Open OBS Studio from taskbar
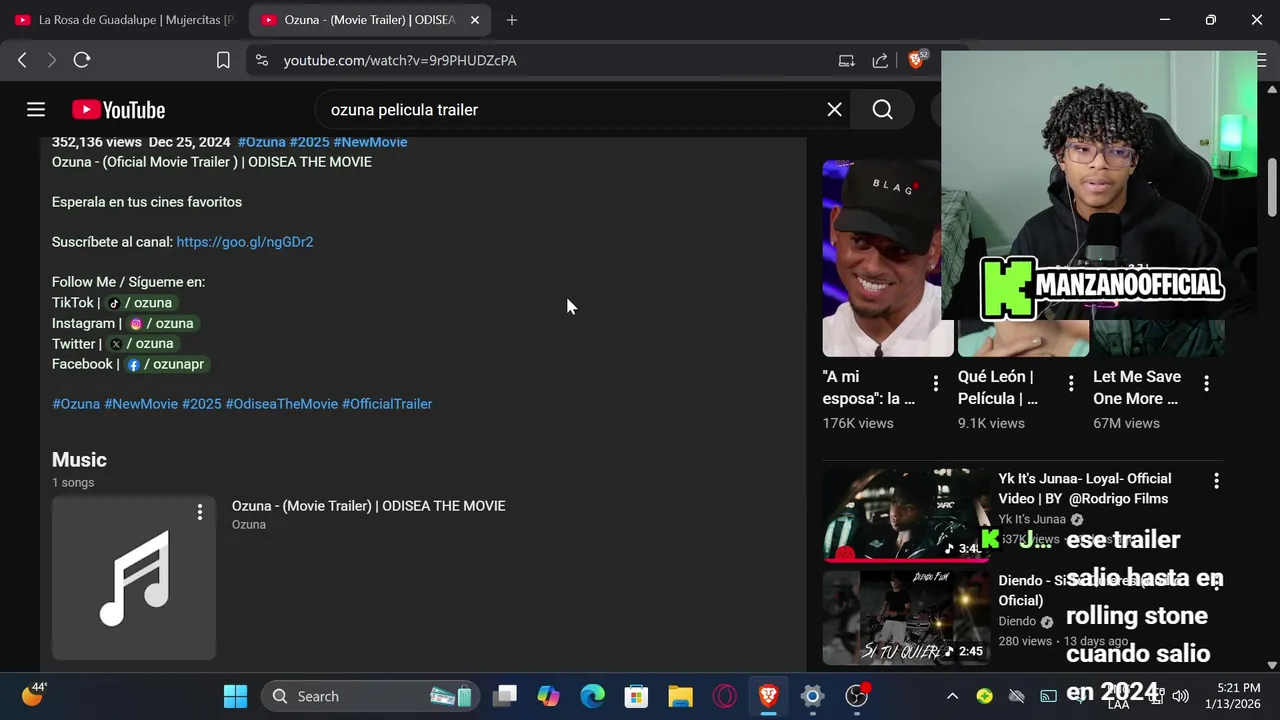The image size is (1280, 720). click(857, 696)
